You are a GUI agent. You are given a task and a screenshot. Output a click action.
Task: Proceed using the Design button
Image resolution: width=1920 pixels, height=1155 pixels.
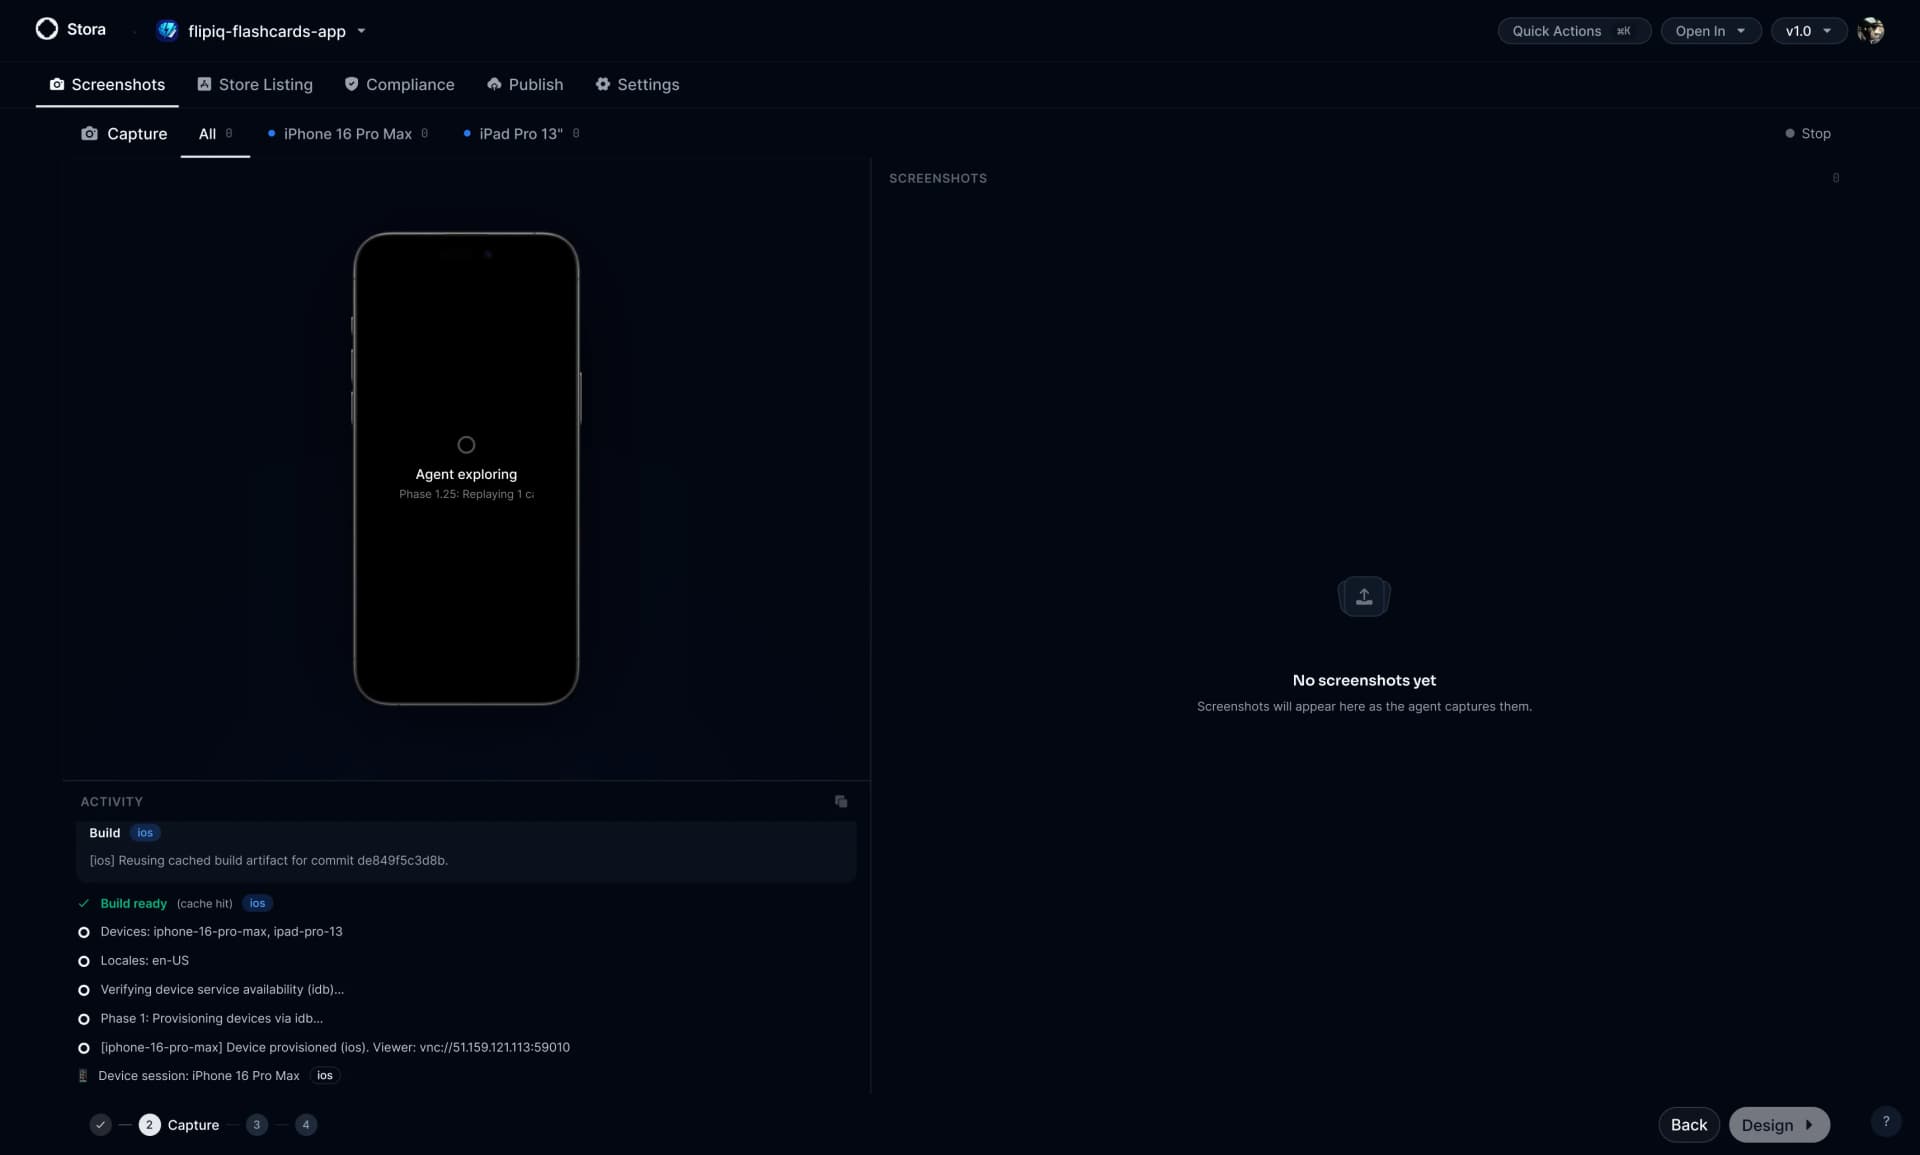click(1778, 1124)
